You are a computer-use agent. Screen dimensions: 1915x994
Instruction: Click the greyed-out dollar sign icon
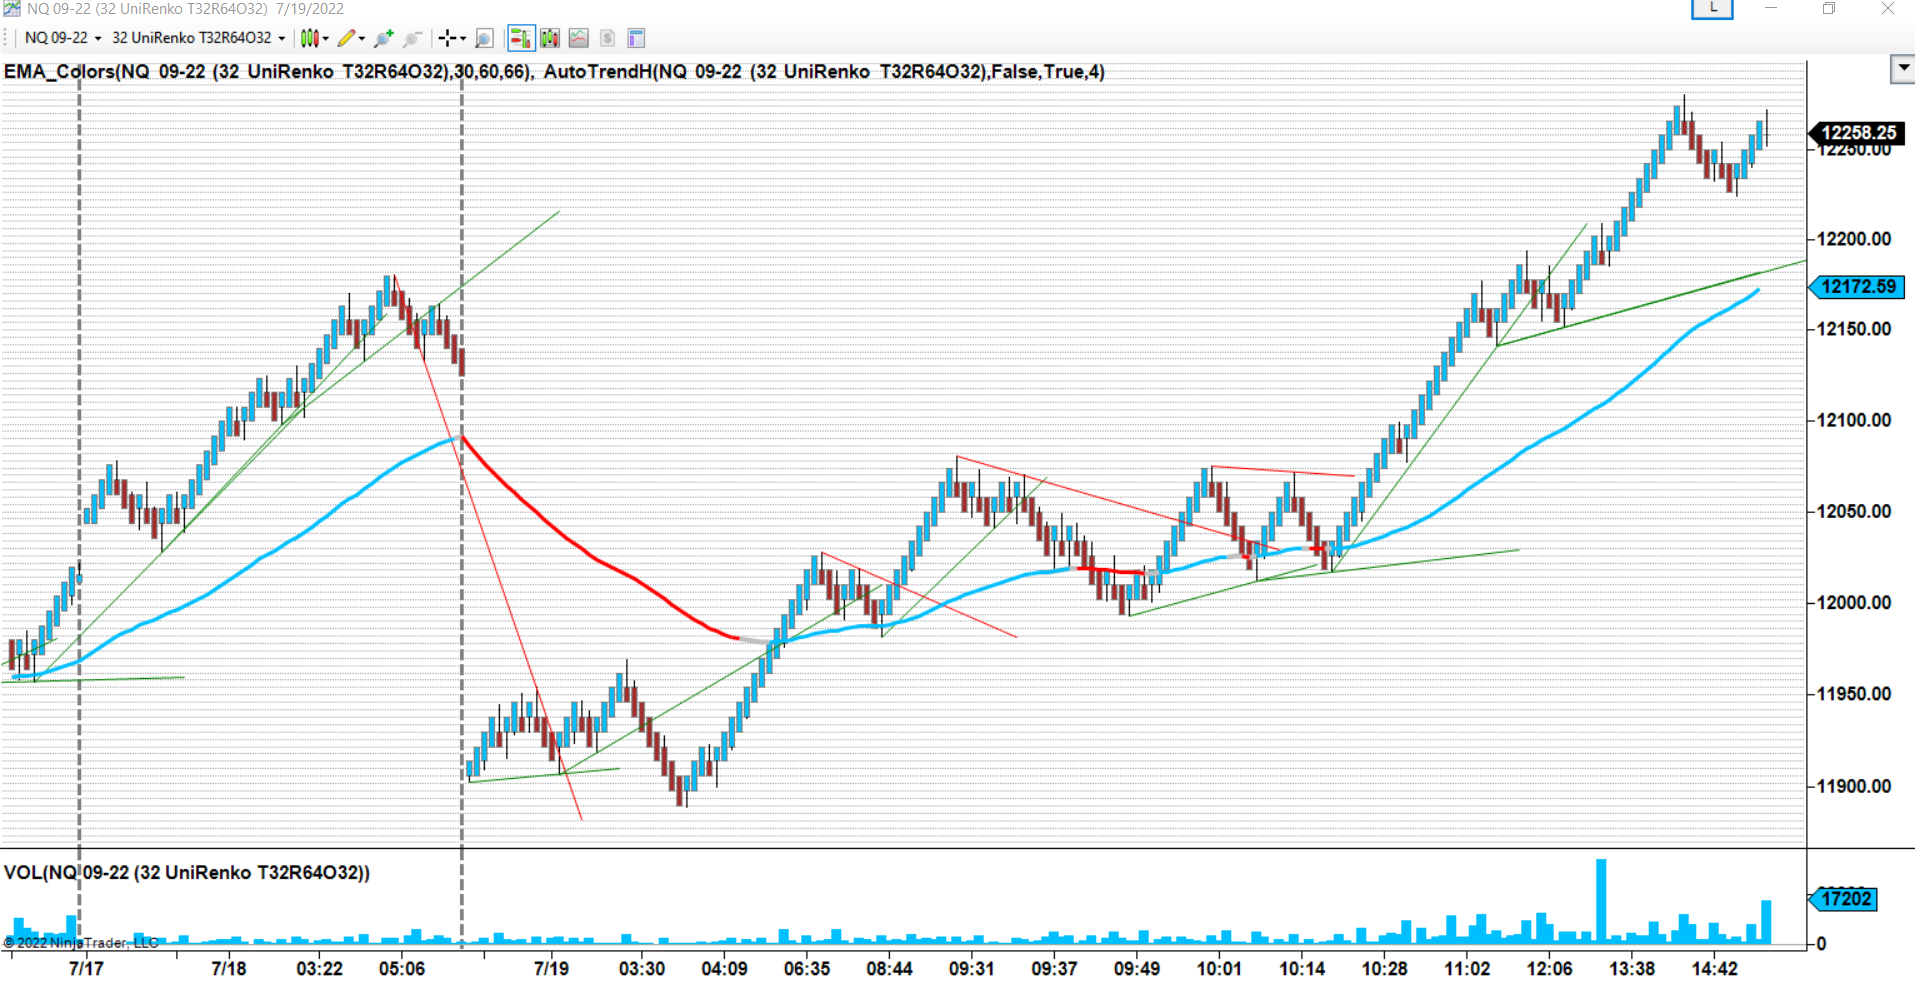[607, 38]
